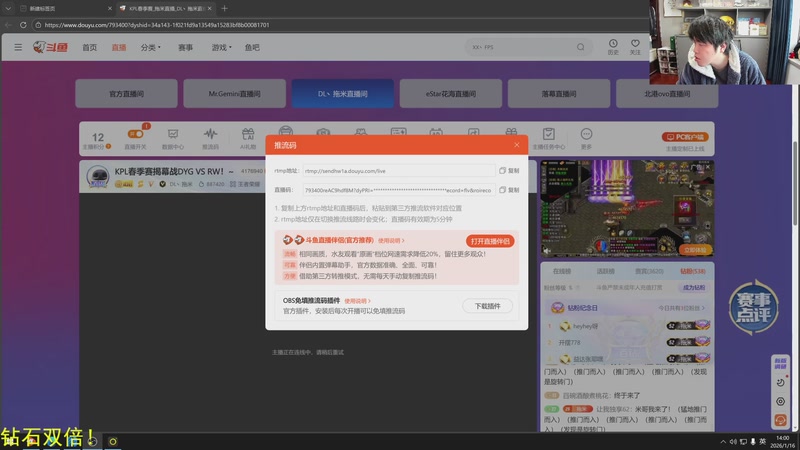Click the sidebar target-circle icon
This screenshot has width=800, height=450.
tap(780, 402)
